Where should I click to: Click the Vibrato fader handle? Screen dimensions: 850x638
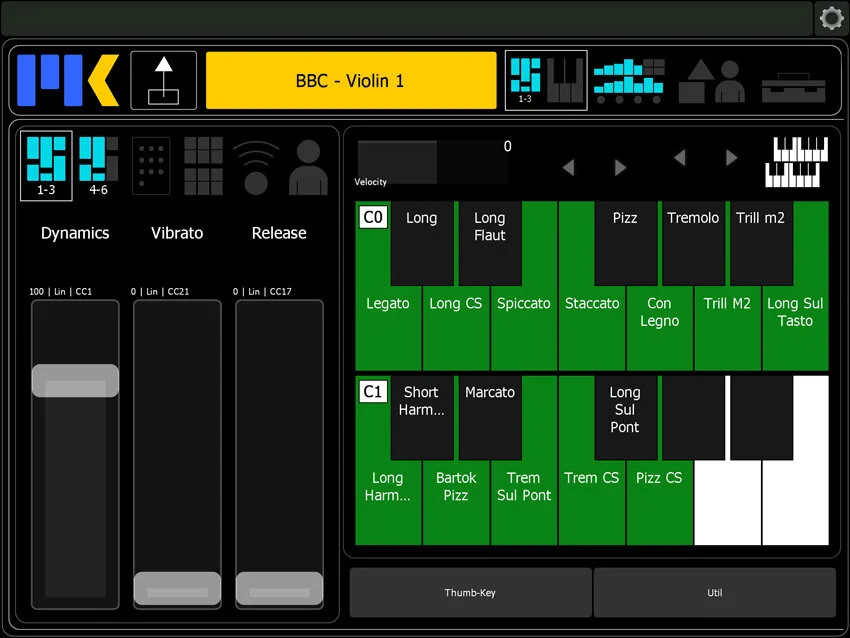(x=177, y=588)
